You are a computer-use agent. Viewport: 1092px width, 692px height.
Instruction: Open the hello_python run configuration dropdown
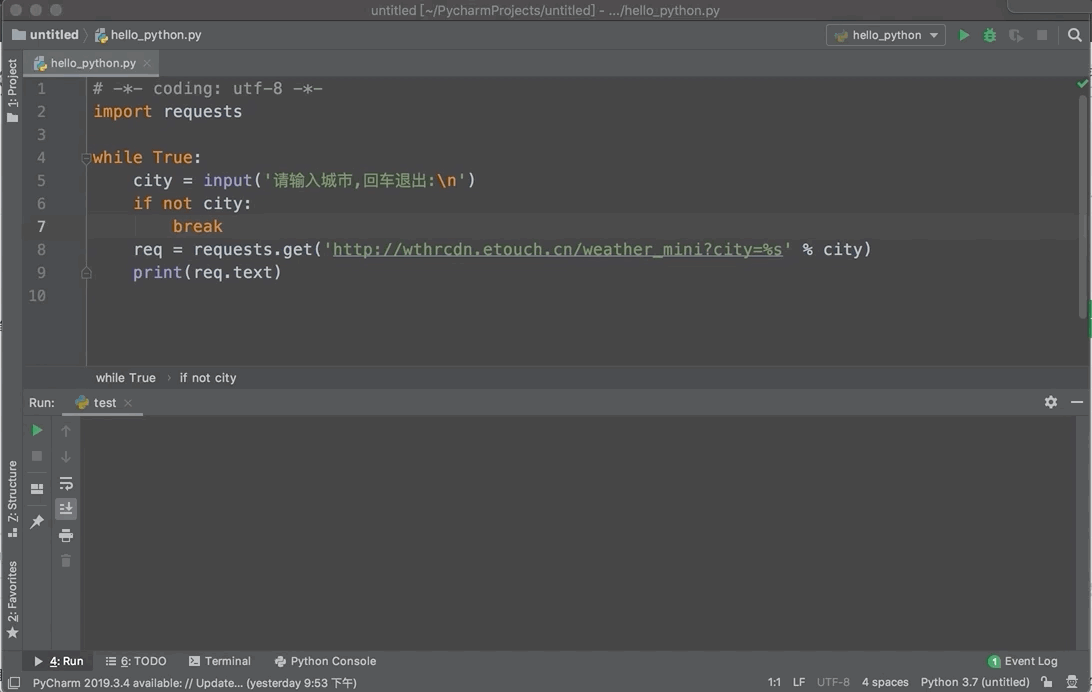pyautogui.click(x=886, y=35)
